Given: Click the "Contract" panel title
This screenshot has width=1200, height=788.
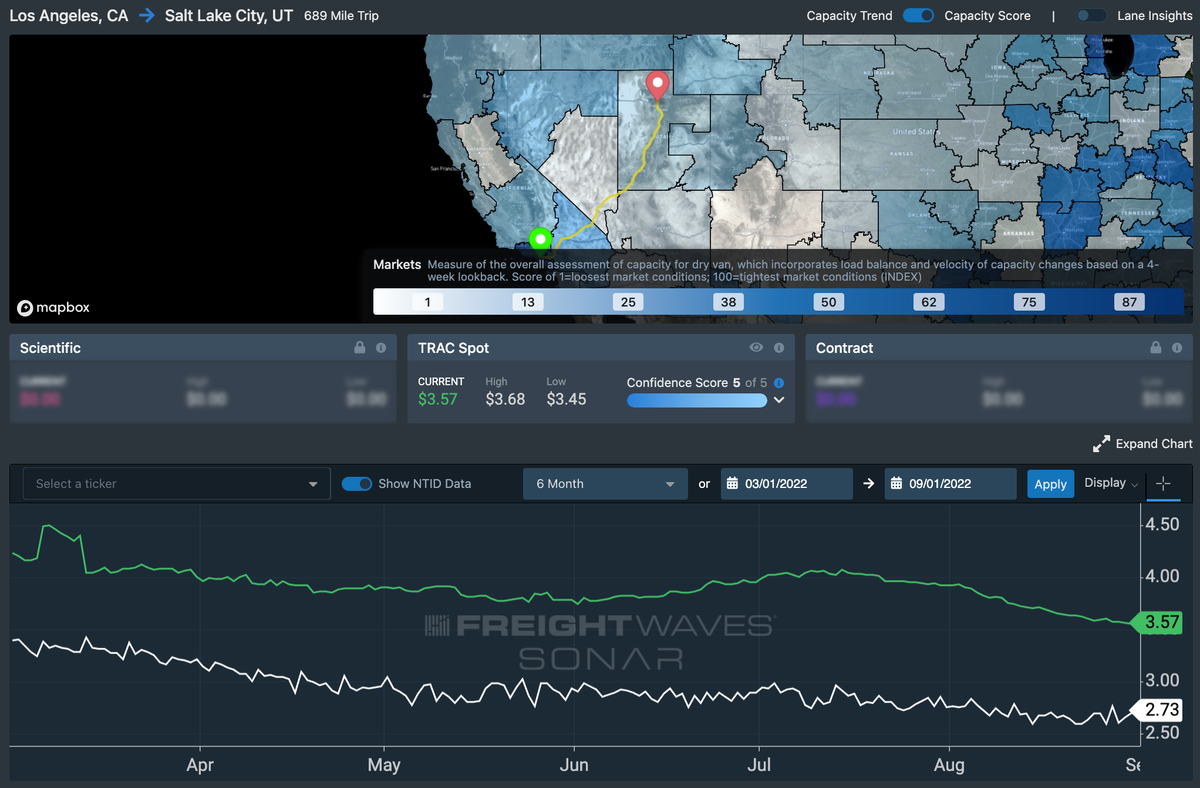Looking at the screenshot, I should click(845, 348).
